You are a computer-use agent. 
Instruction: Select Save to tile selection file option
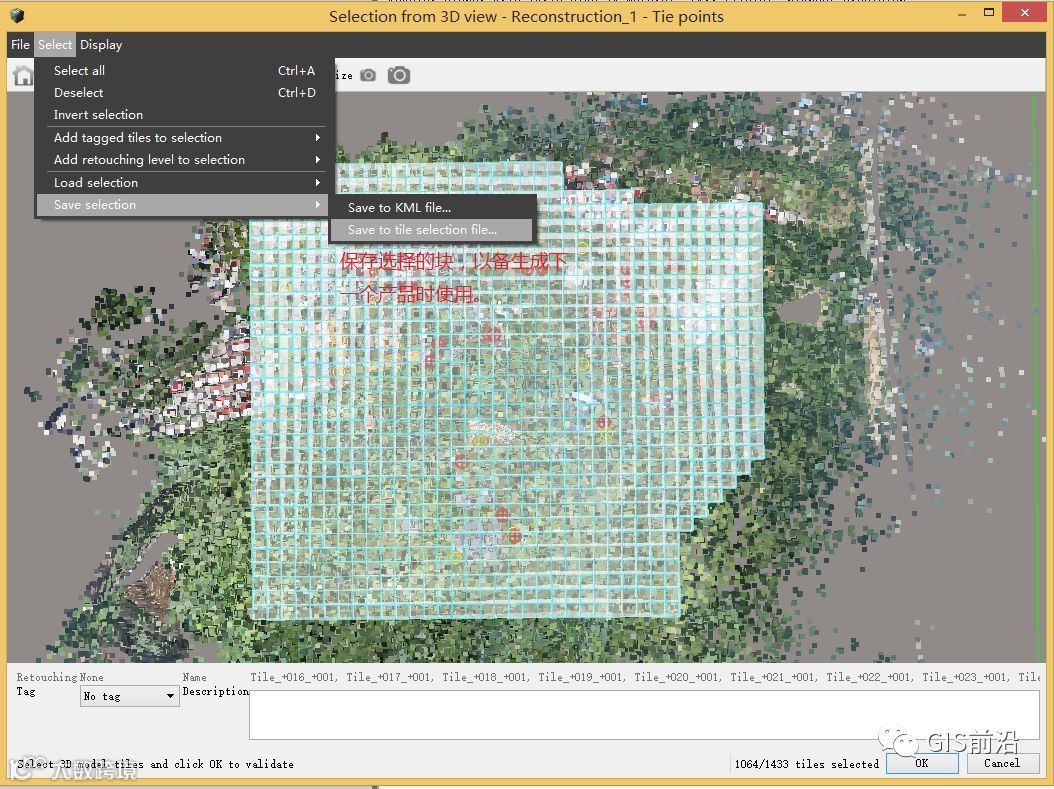tap(422, 230)
